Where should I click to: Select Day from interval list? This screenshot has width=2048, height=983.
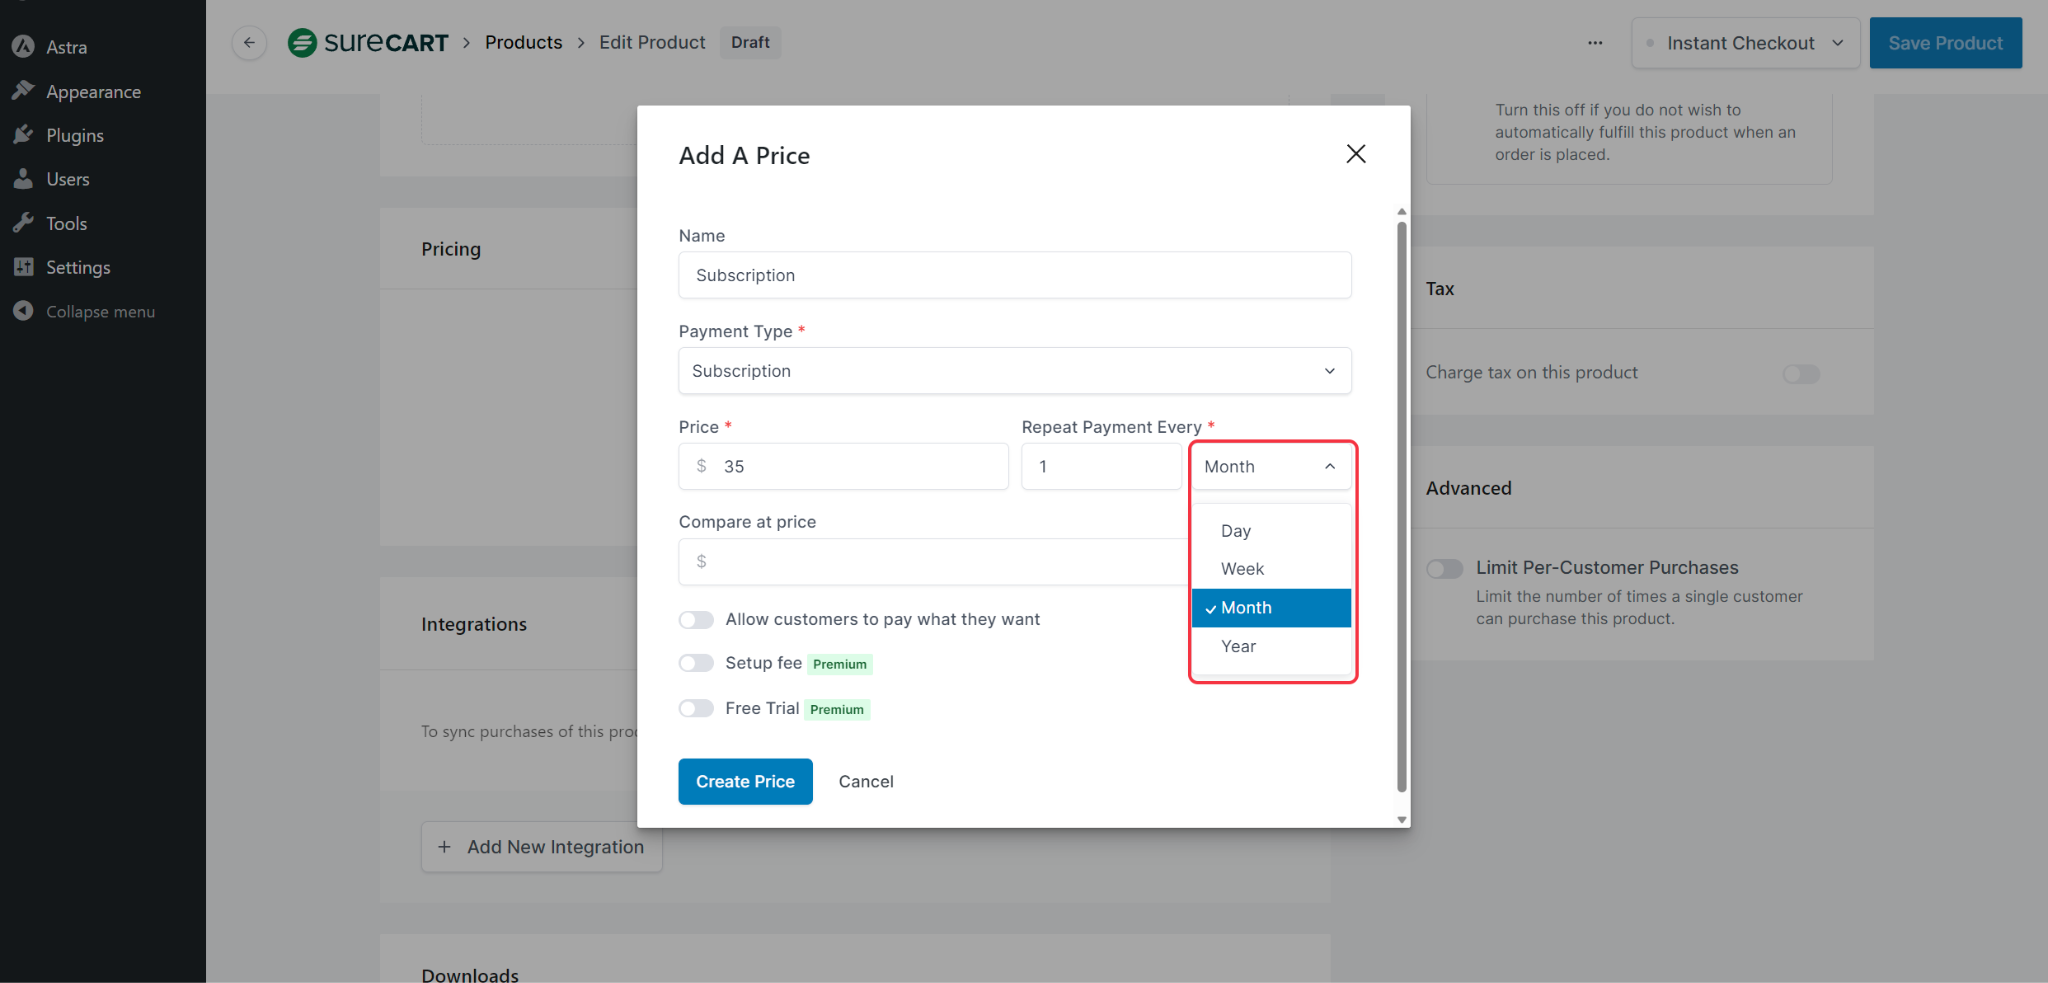click(x=1271, y=531)
